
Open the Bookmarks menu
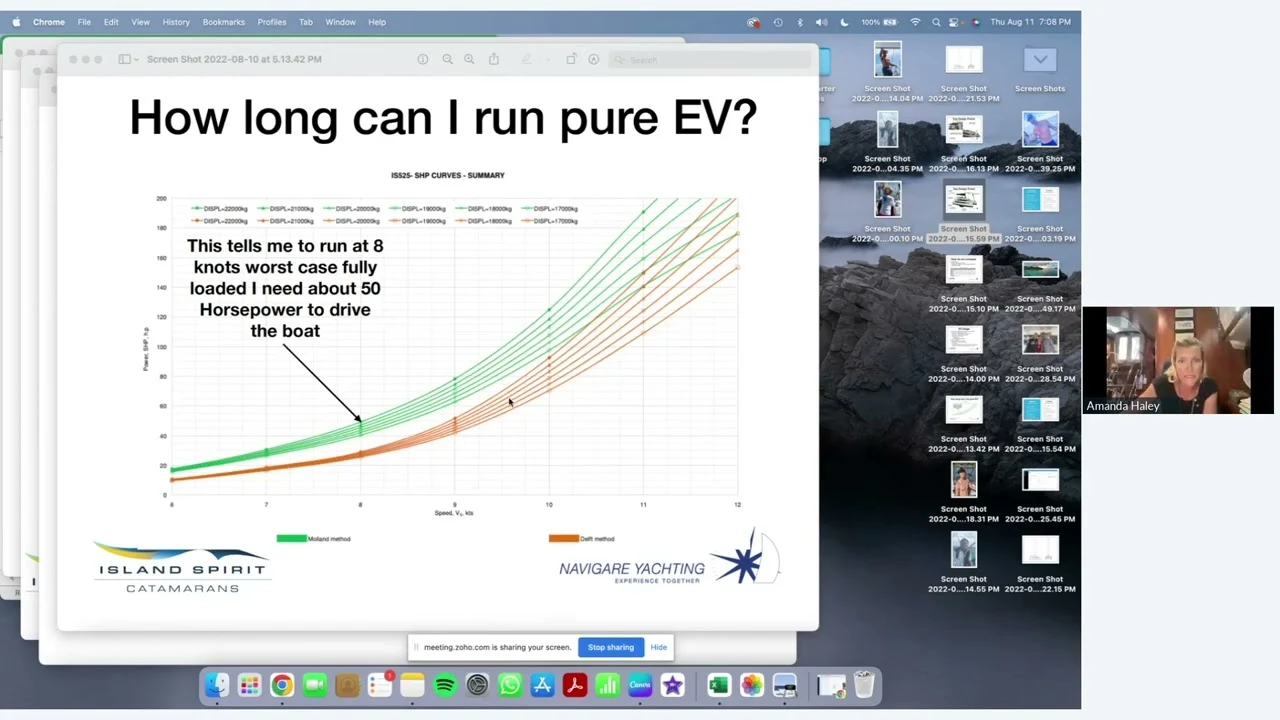224,22
